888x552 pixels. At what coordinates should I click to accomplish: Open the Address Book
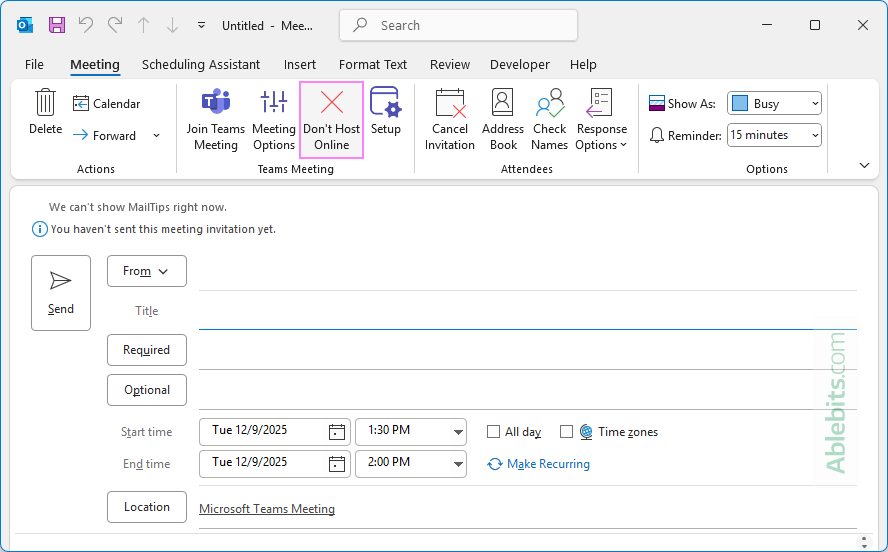tap(503, 119)
